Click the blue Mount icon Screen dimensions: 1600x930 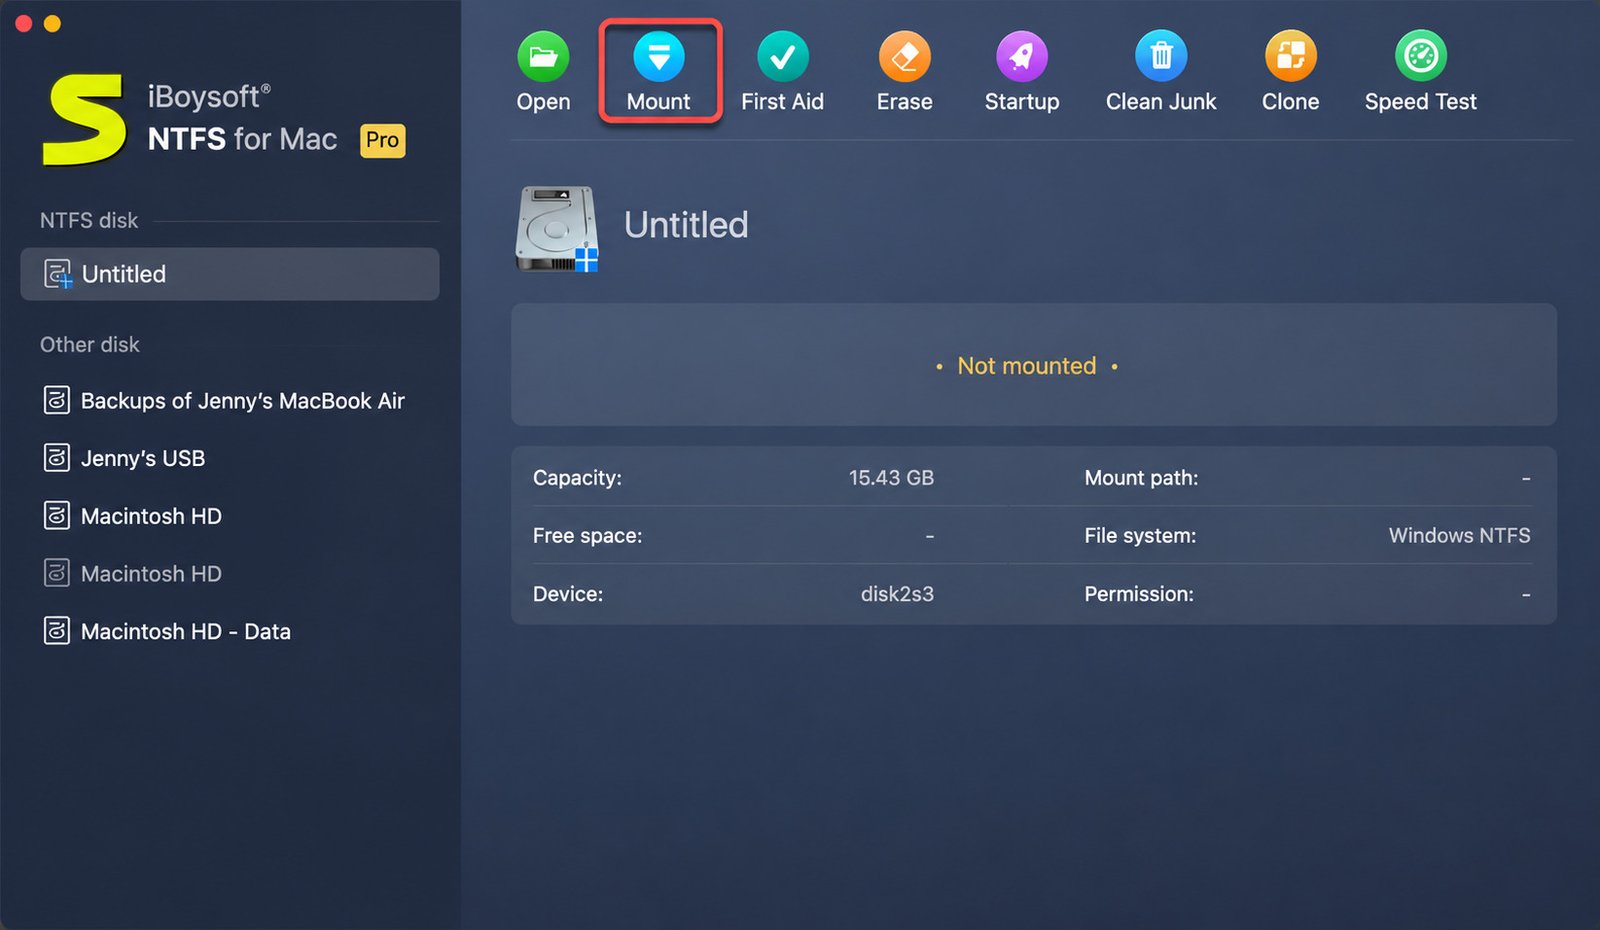pos(659,56)
